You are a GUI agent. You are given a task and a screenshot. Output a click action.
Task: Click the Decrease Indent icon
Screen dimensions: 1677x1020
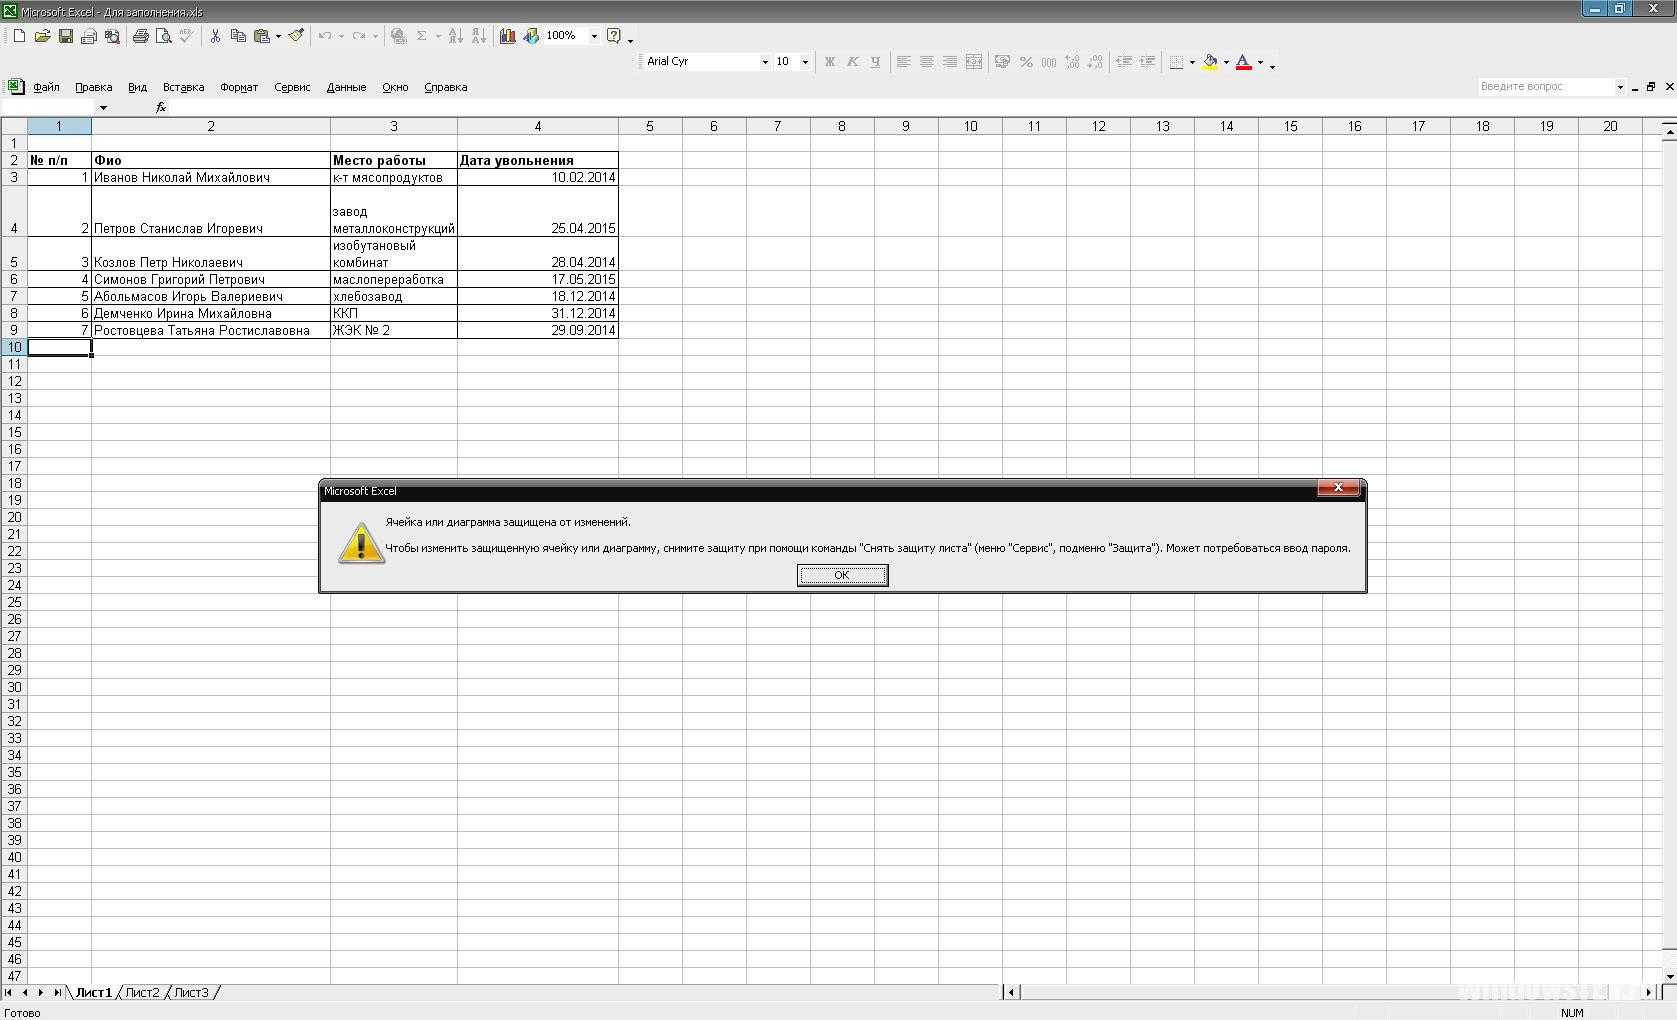(x=1124, y=62)
